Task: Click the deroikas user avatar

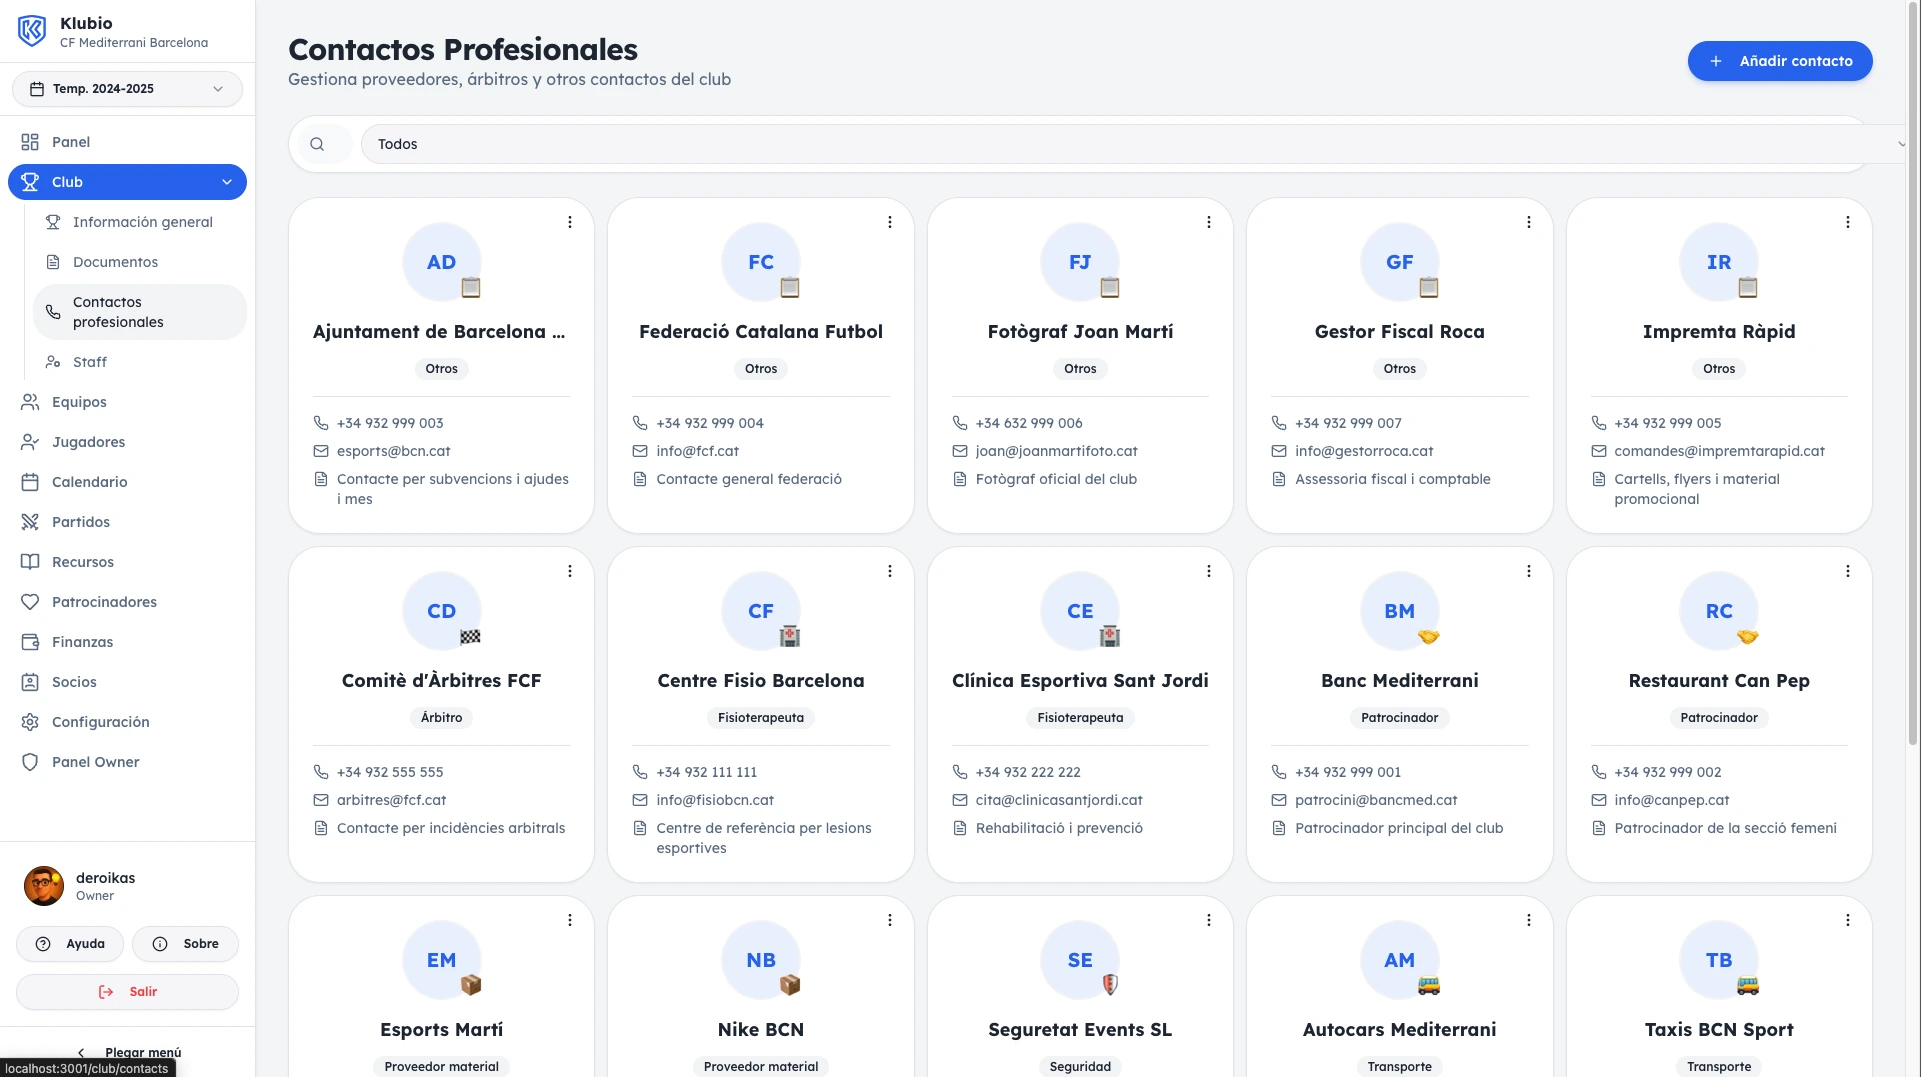Action: [44, 886]
